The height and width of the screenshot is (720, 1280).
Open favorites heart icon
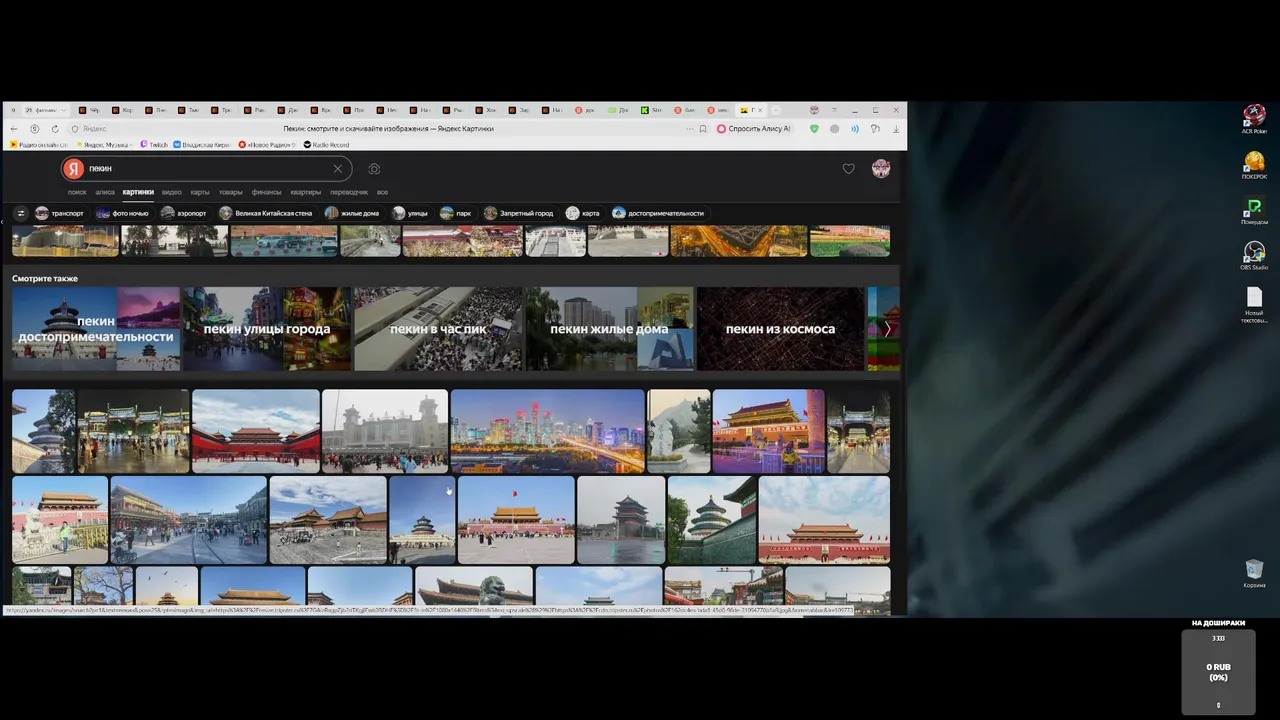tap(848, 169)
